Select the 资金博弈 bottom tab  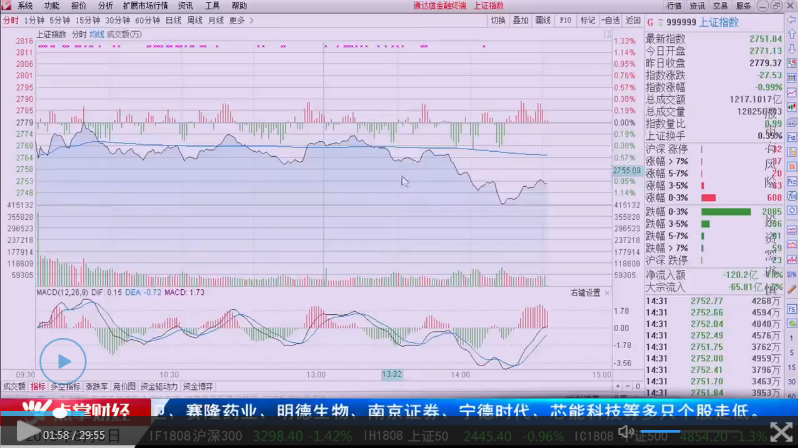click(x=197, y=387)
